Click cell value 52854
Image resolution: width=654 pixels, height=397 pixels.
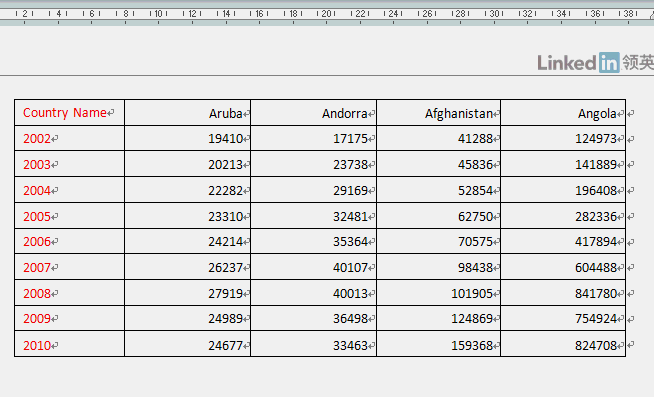[x=475, y=190]
